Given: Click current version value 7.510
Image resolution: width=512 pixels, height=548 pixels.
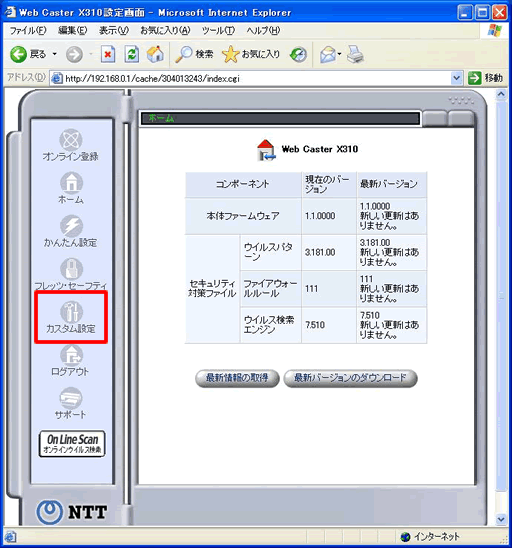Looking at the screenshot, I should click(x=315, y=325).
